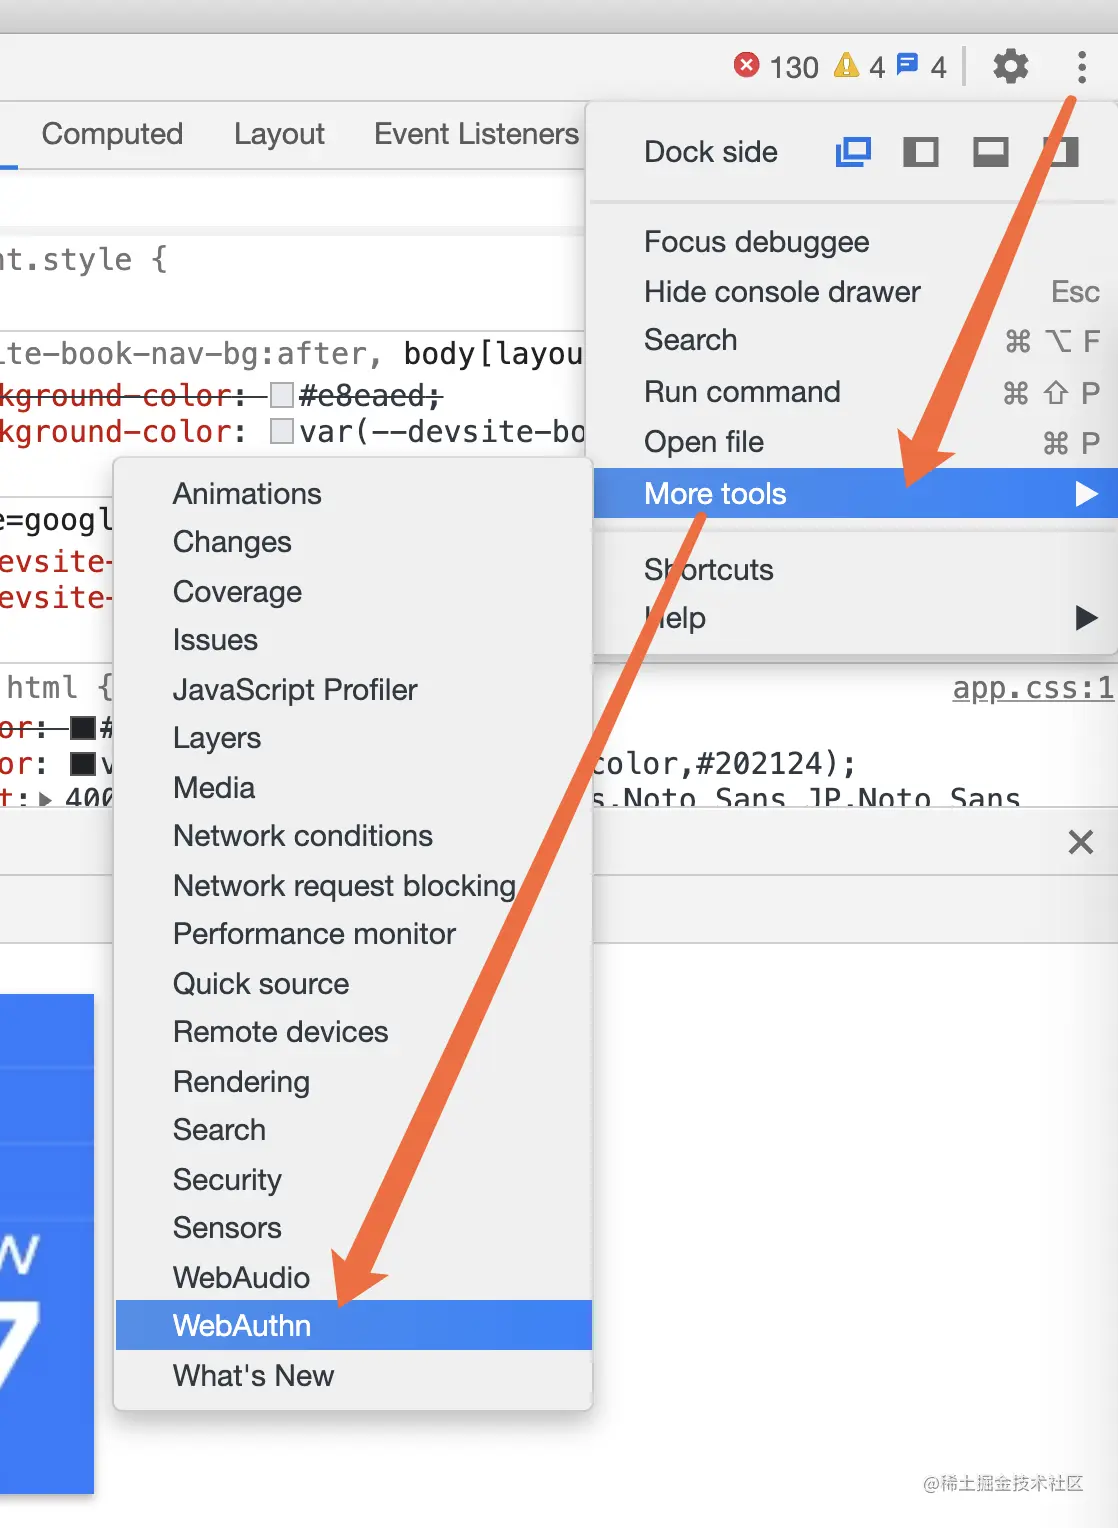1118x1528 pixels.
Task: Click the dark swatch on the struck-through html rule line
Action: point(83,728)
